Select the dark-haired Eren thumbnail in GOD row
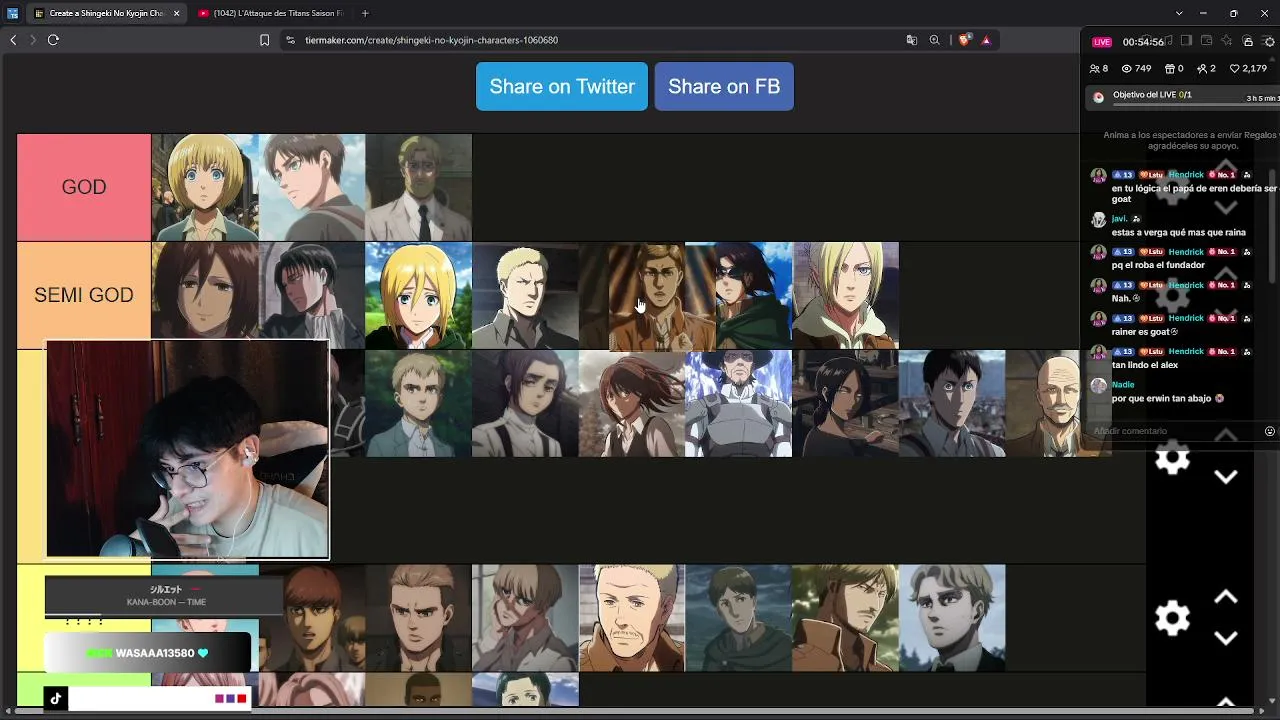 312,187
